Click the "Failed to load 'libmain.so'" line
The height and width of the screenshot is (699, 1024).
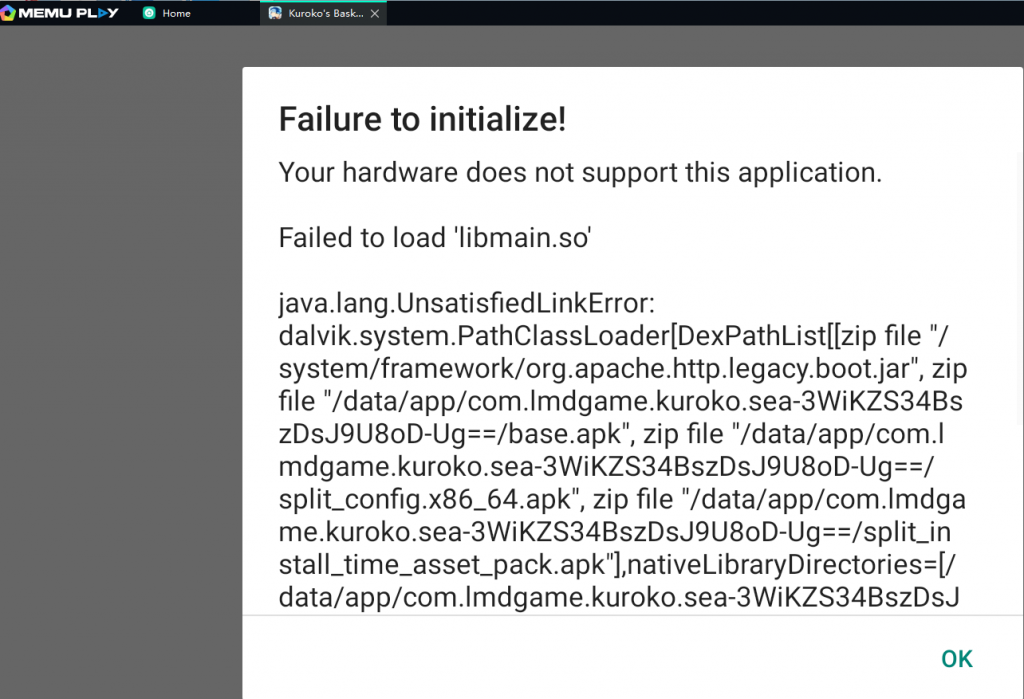(435, 238)
